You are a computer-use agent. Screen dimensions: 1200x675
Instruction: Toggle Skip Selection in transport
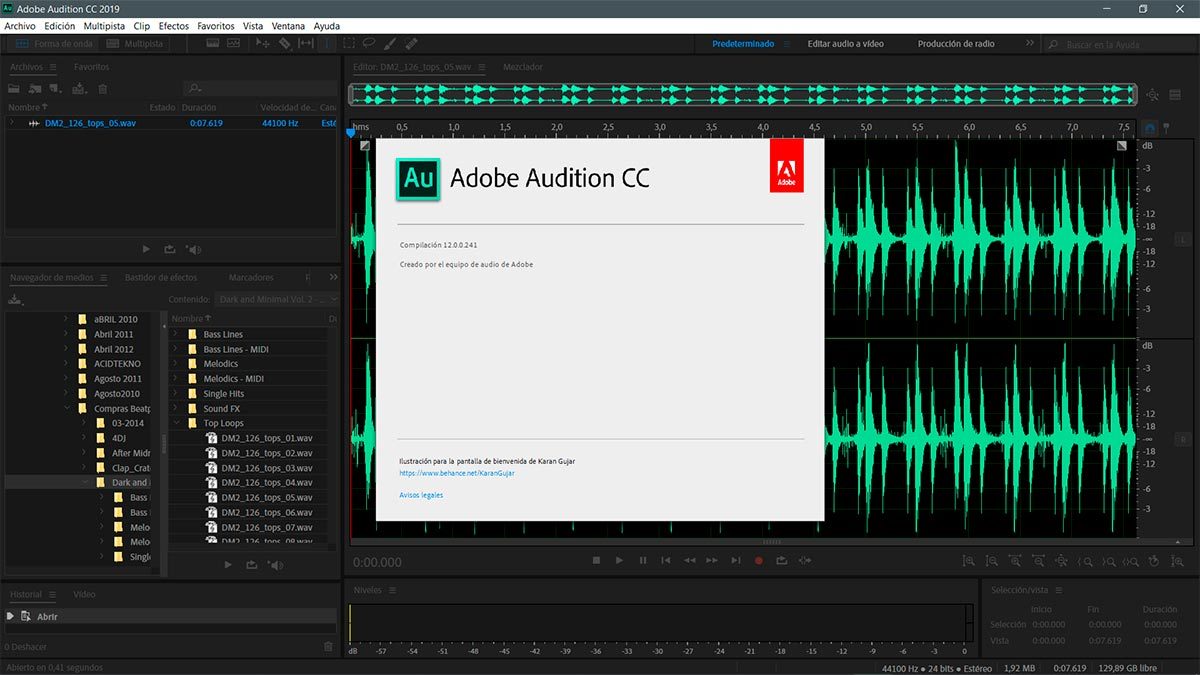tap(806, 561)
